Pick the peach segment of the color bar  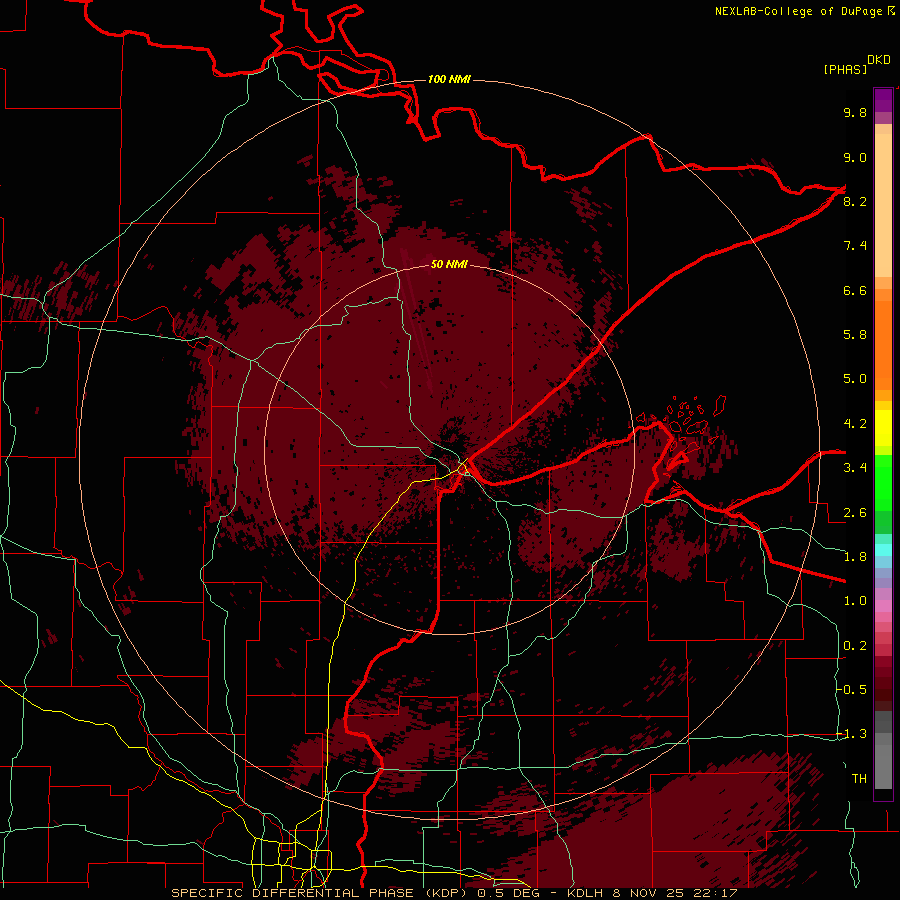[883, 201]
